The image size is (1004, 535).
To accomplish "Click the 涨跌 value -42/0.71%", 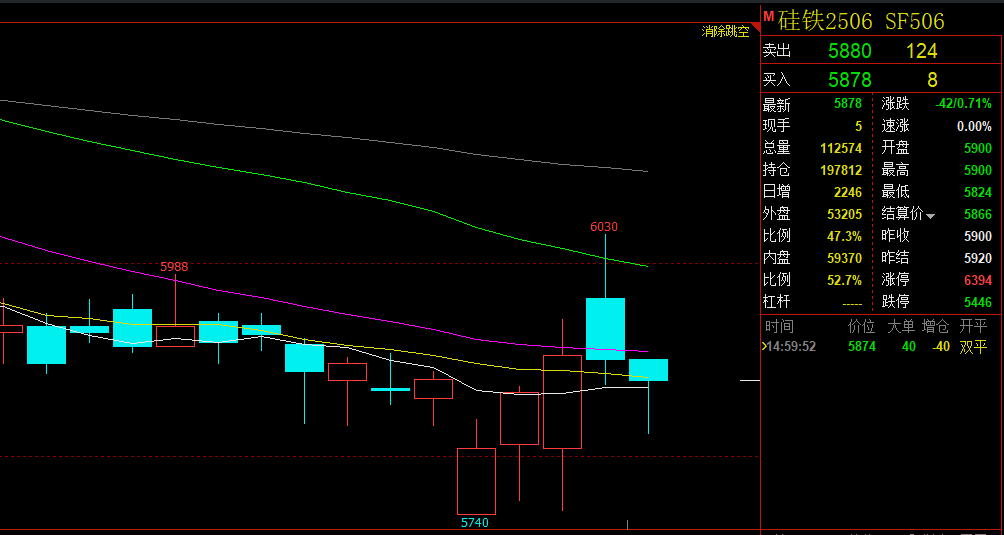I will click(x=962, y=104).
